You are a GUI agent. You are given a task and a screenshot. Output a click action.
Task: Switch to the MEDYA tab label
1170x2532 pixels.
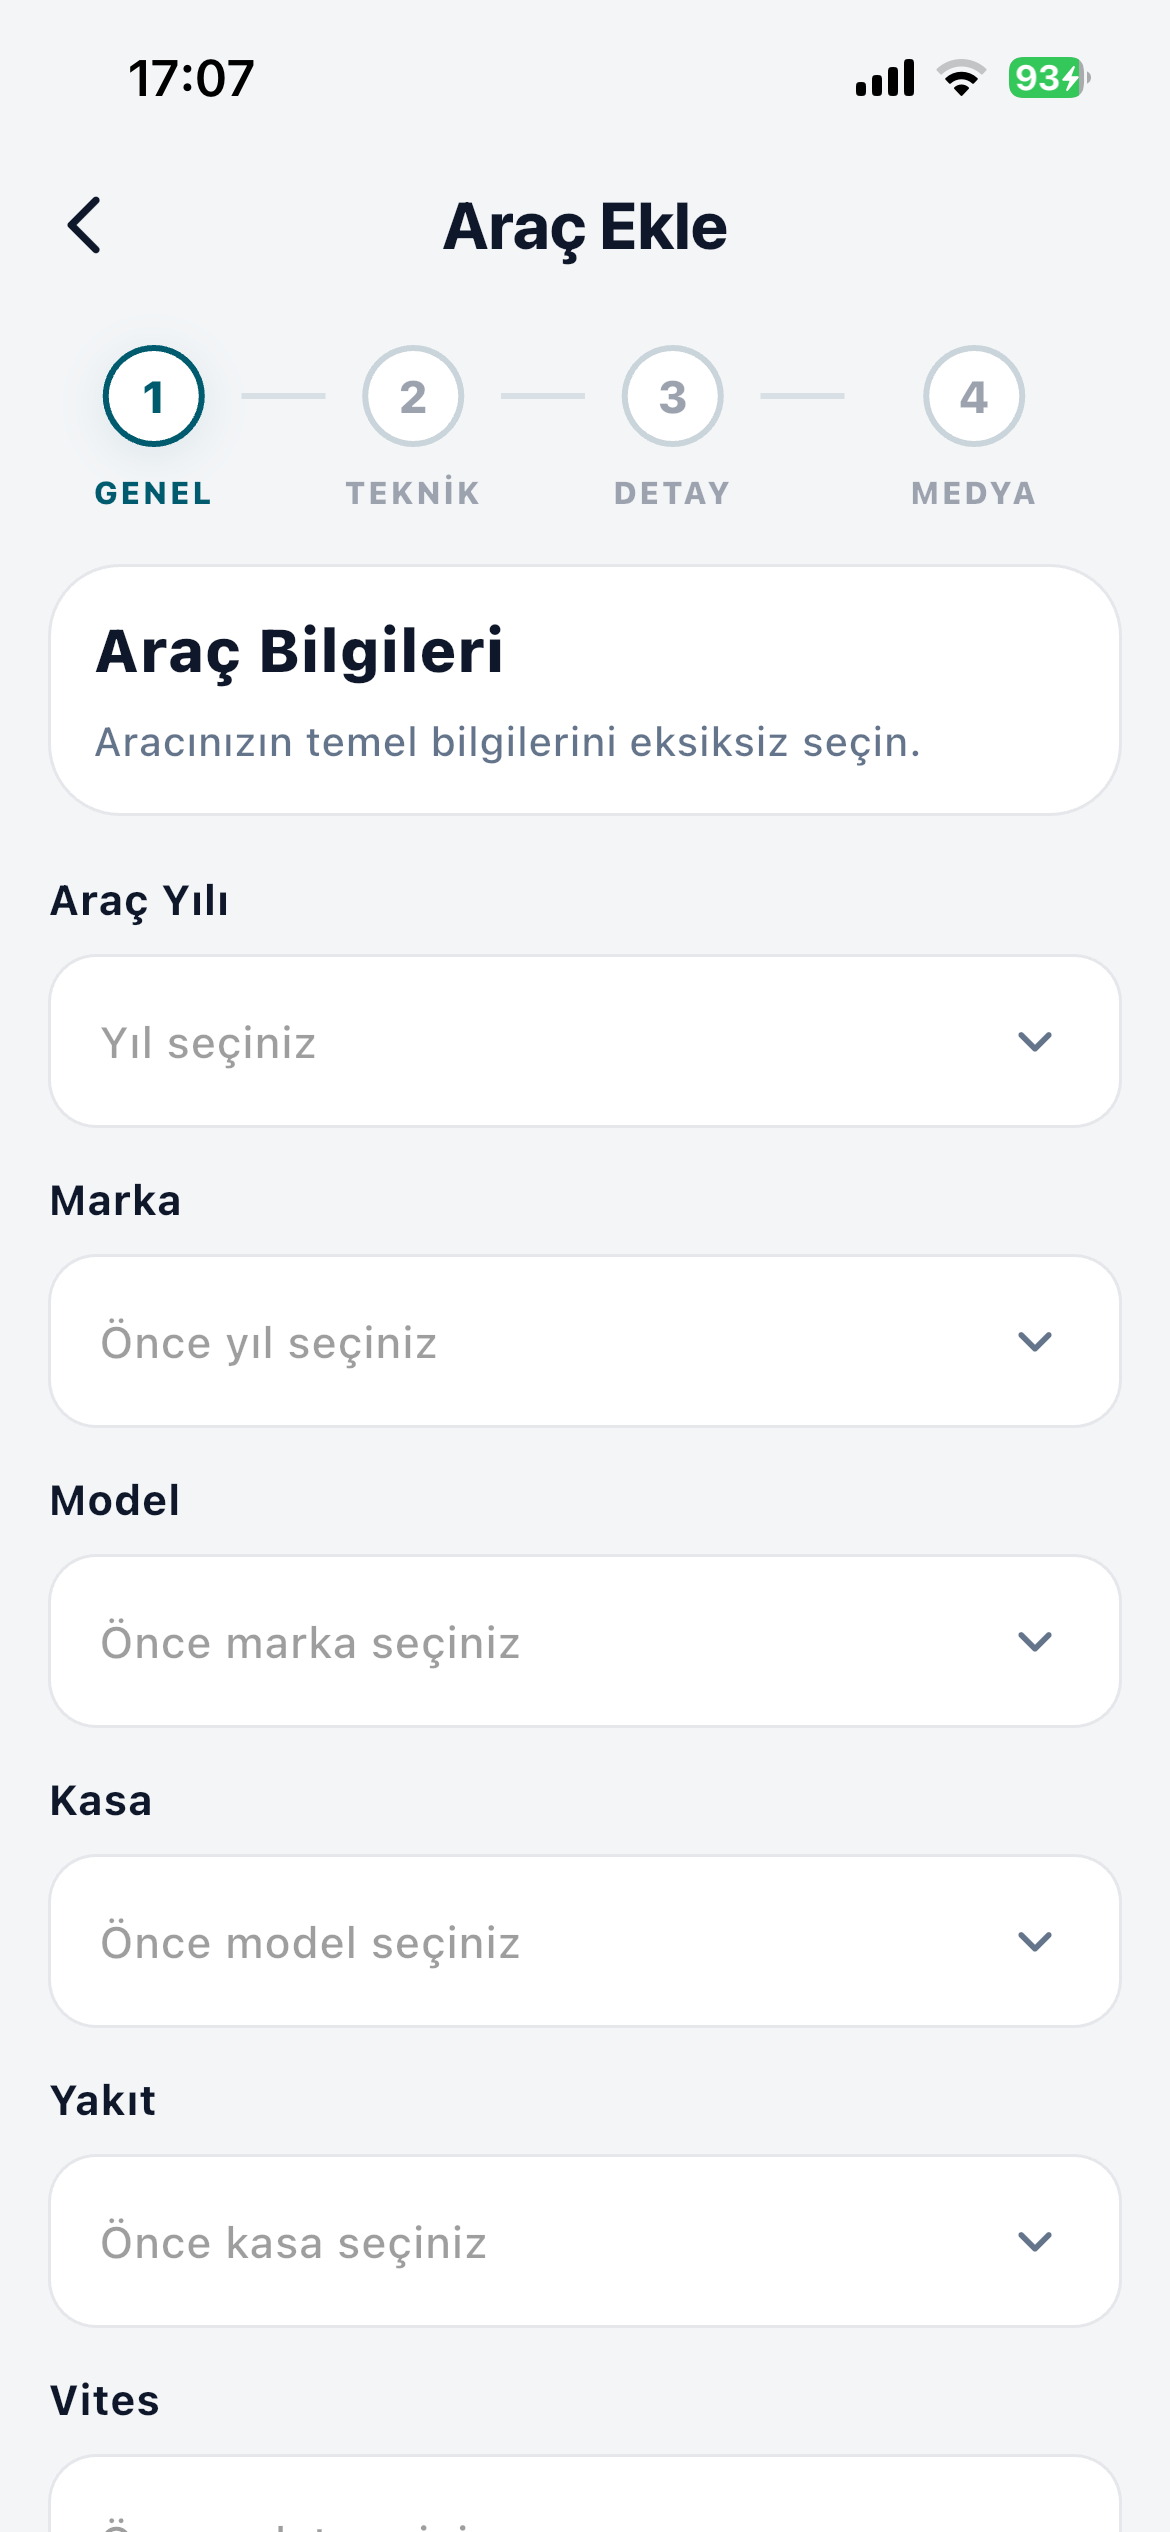tap(974, 493)
